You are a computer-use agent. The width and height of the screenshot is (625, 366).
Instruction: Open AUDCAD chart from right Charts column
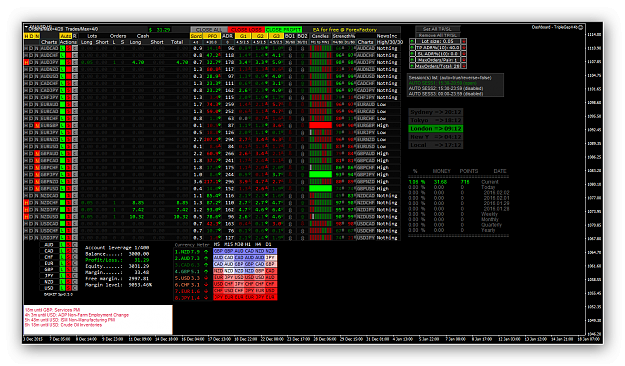click(366, 48)
